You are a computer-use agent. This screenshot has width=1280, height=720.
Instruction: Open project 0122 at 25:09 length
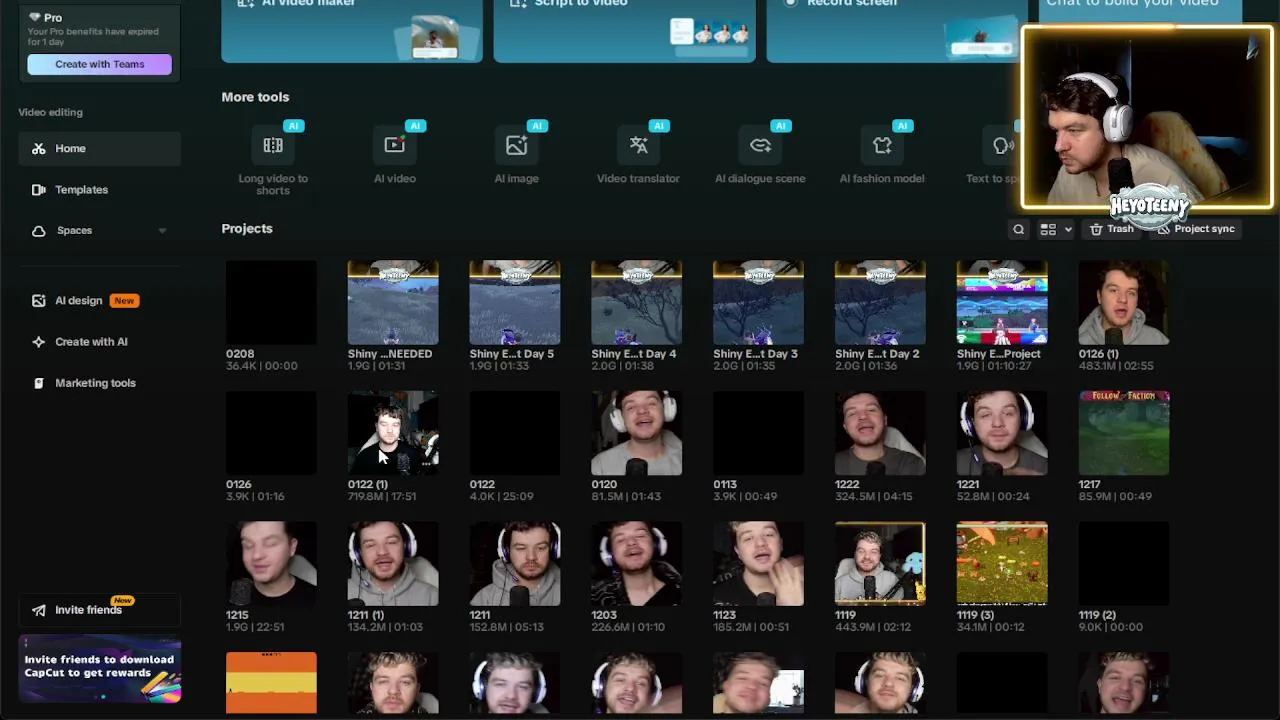[x=515, y=433]
